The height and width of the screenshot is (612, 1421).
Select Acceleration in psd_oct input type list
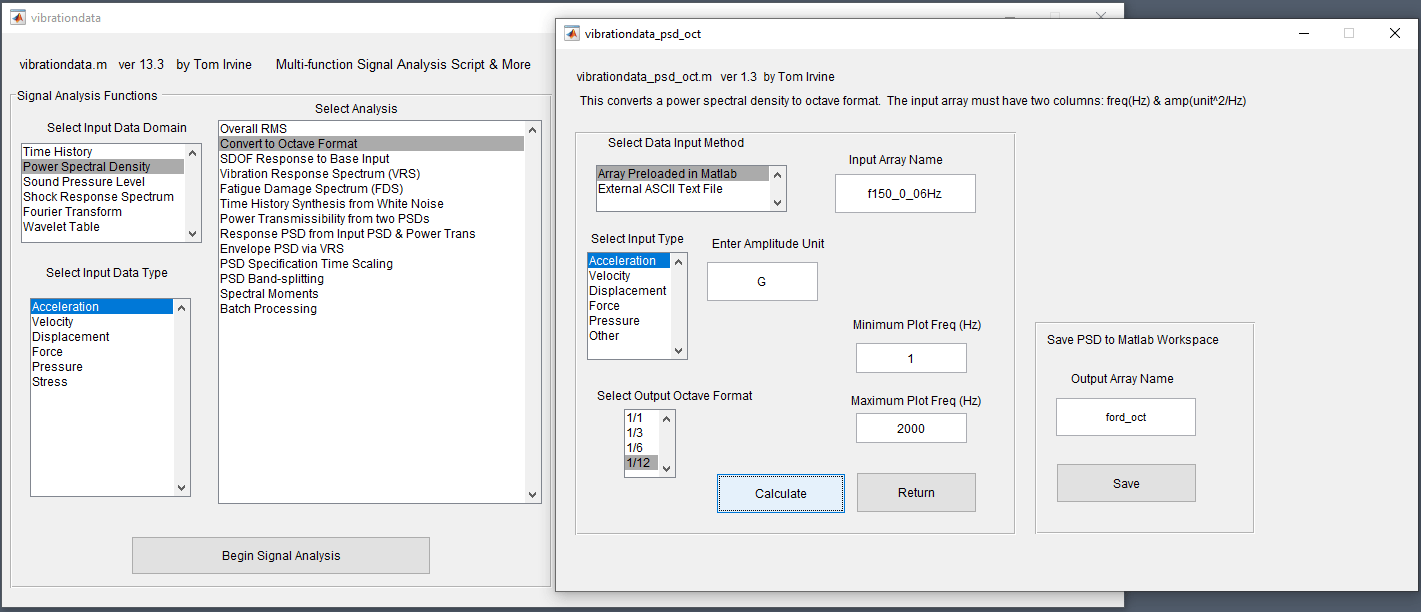tap(629, 261)
